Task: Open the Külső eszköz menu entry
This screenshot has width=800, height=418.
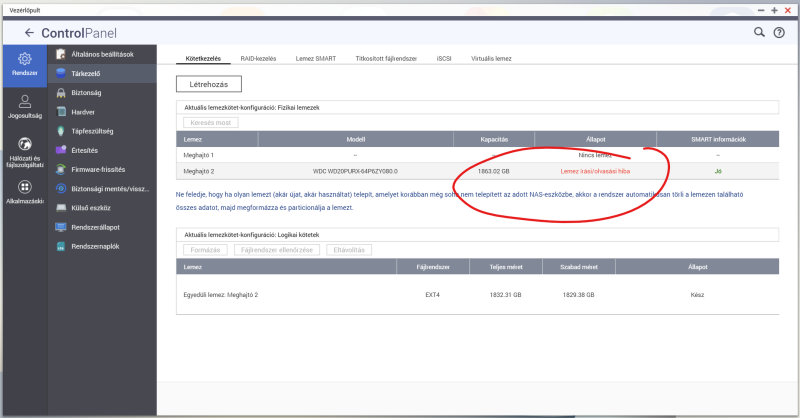Action: point(102,208)
